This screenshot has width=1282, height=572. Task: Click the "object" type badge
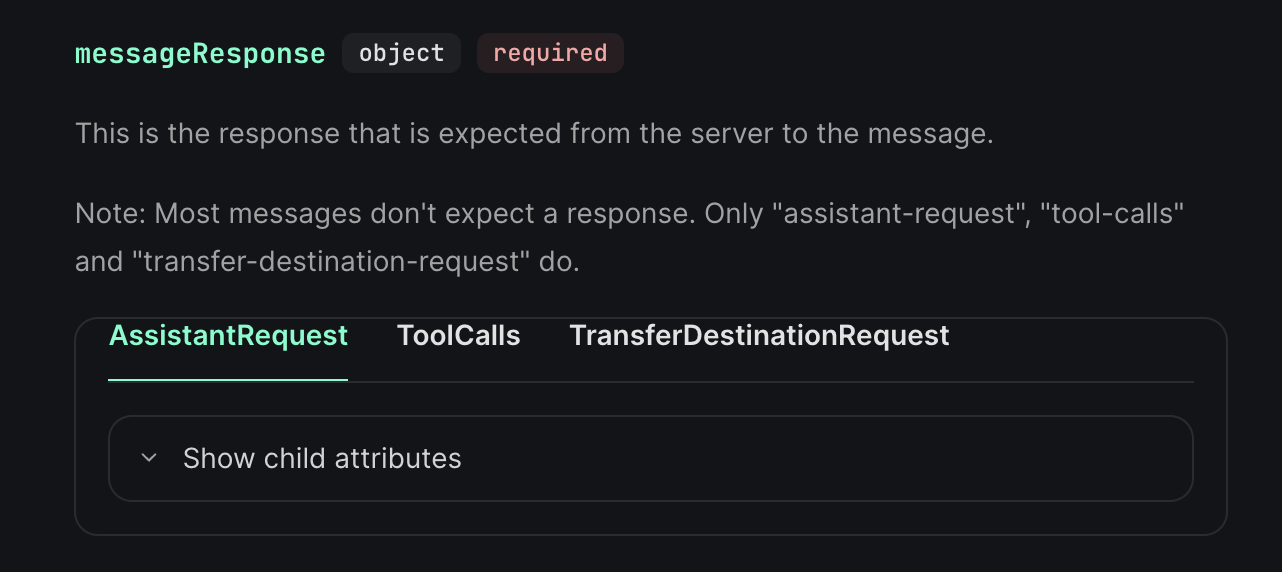click(401, 54)
